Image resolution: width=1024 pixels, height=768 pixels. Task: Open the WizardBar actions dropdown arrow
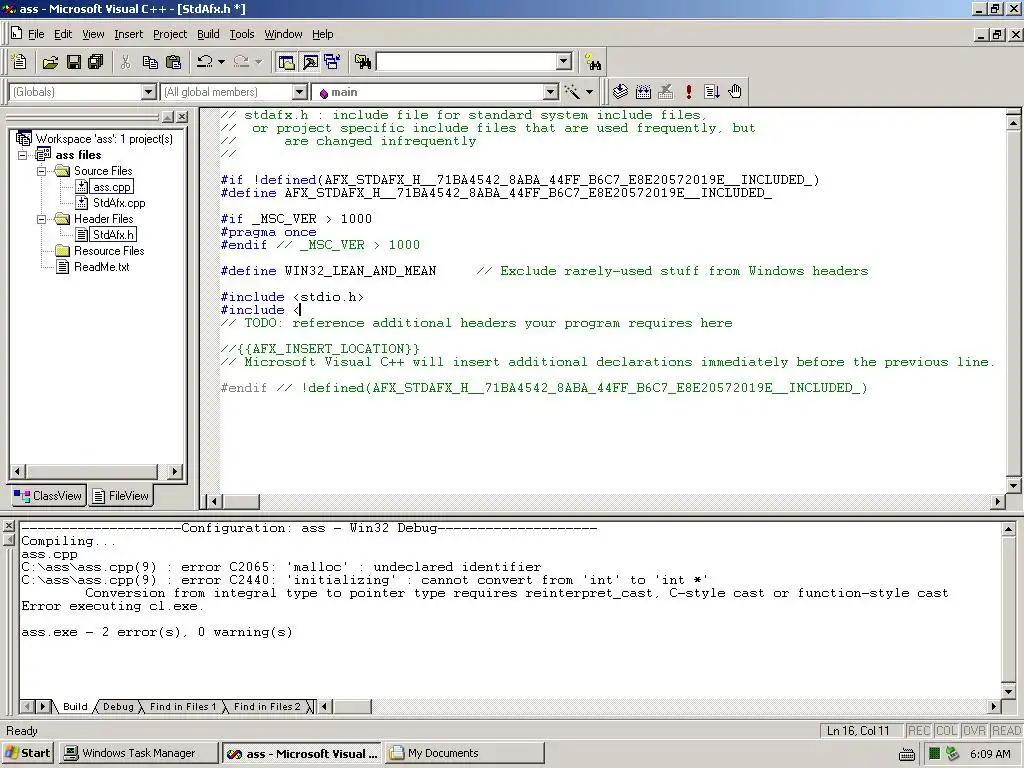coord(589,92)
